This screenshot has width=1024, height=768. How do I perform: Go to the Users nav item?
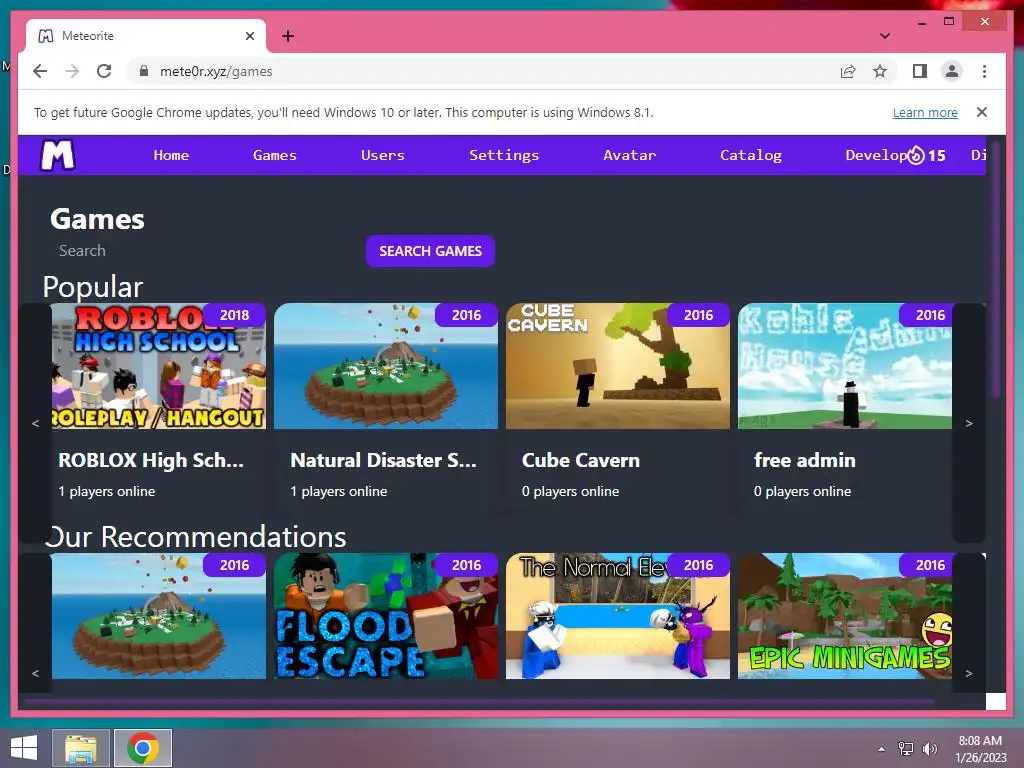click(x=383, y=155)
